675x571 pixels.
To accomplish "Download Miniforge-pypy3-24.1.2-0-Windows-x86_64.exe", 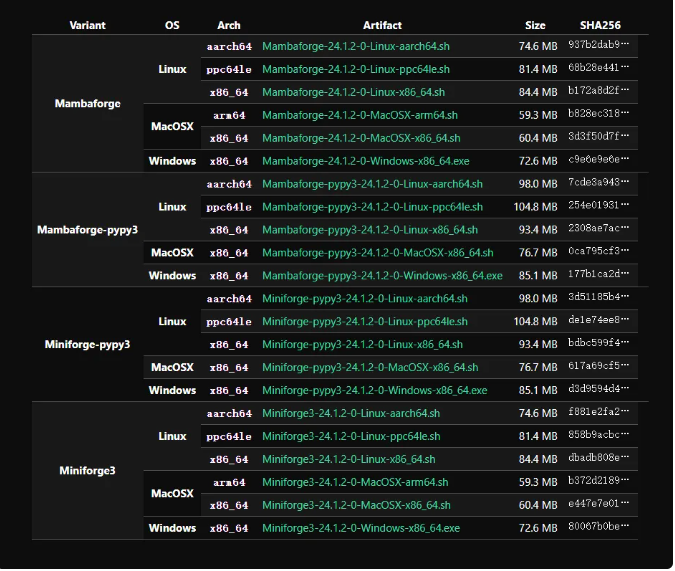I will (374, 391).
